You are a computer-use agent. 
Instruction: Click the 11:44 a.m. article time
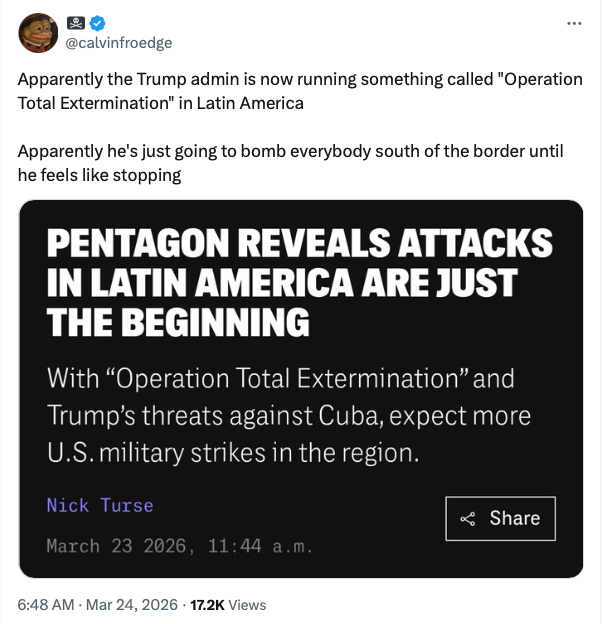[x=260, y=546]
